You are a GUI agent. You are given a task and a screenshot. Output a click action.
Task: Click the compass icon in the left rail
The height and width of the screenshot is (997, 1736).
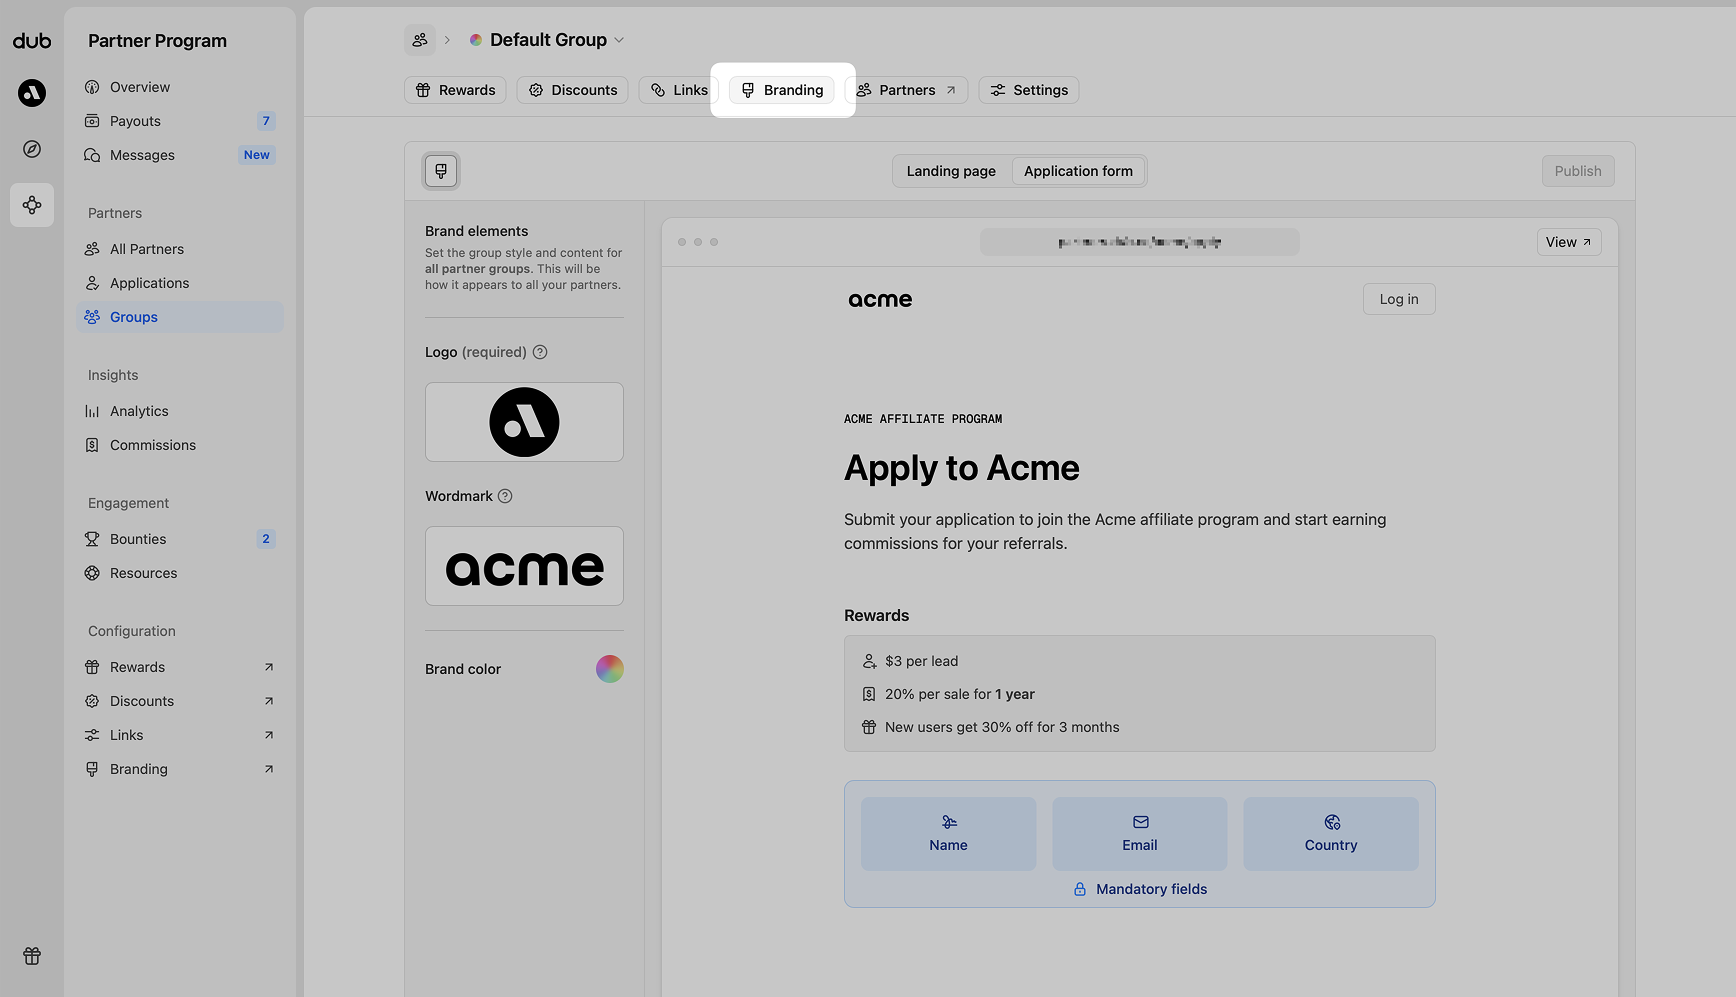[32, 149]
